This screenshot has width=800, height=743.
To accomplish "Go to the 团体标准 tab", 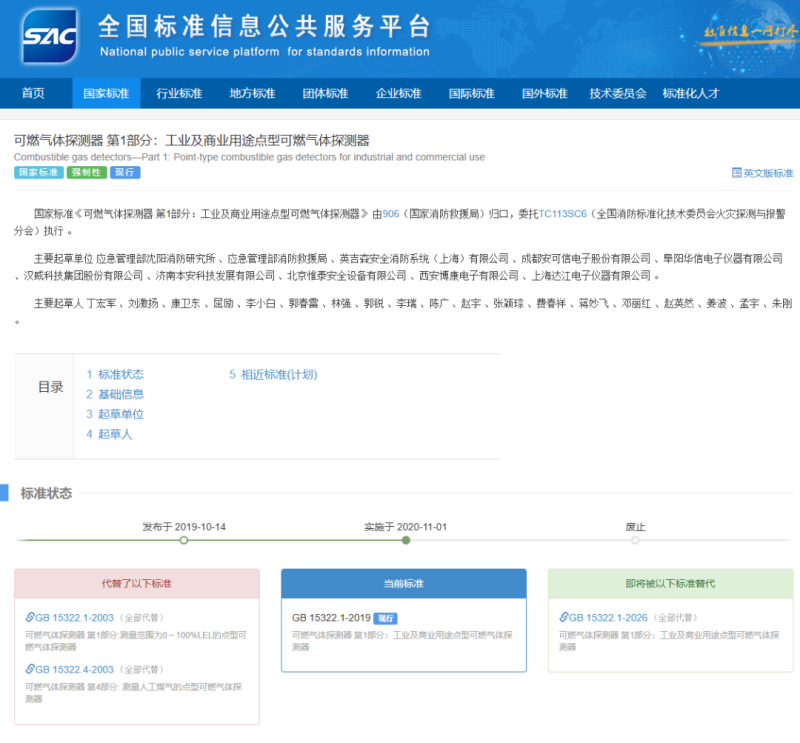I will point(325,94).
